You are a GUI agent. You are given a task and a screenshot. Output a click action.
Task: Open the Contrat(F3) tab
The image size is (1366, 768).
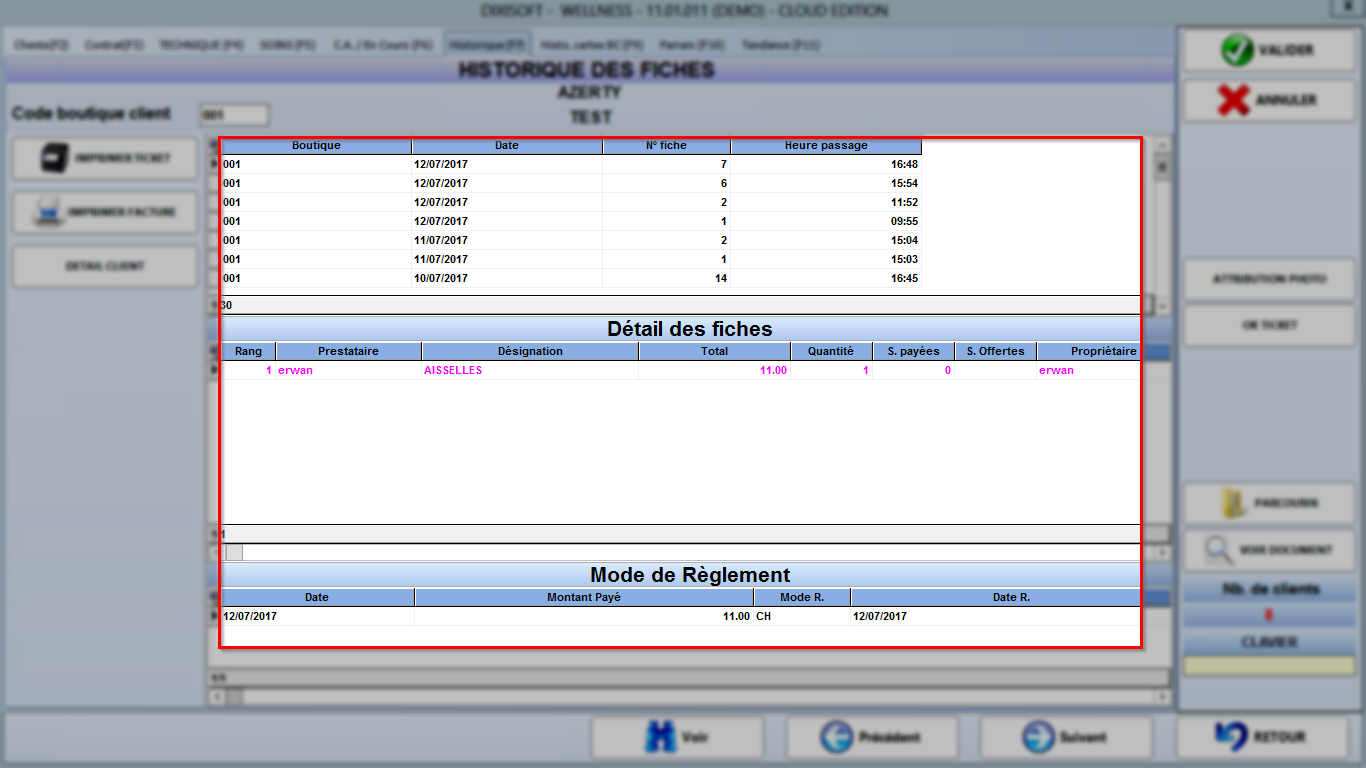pos(115,45)
